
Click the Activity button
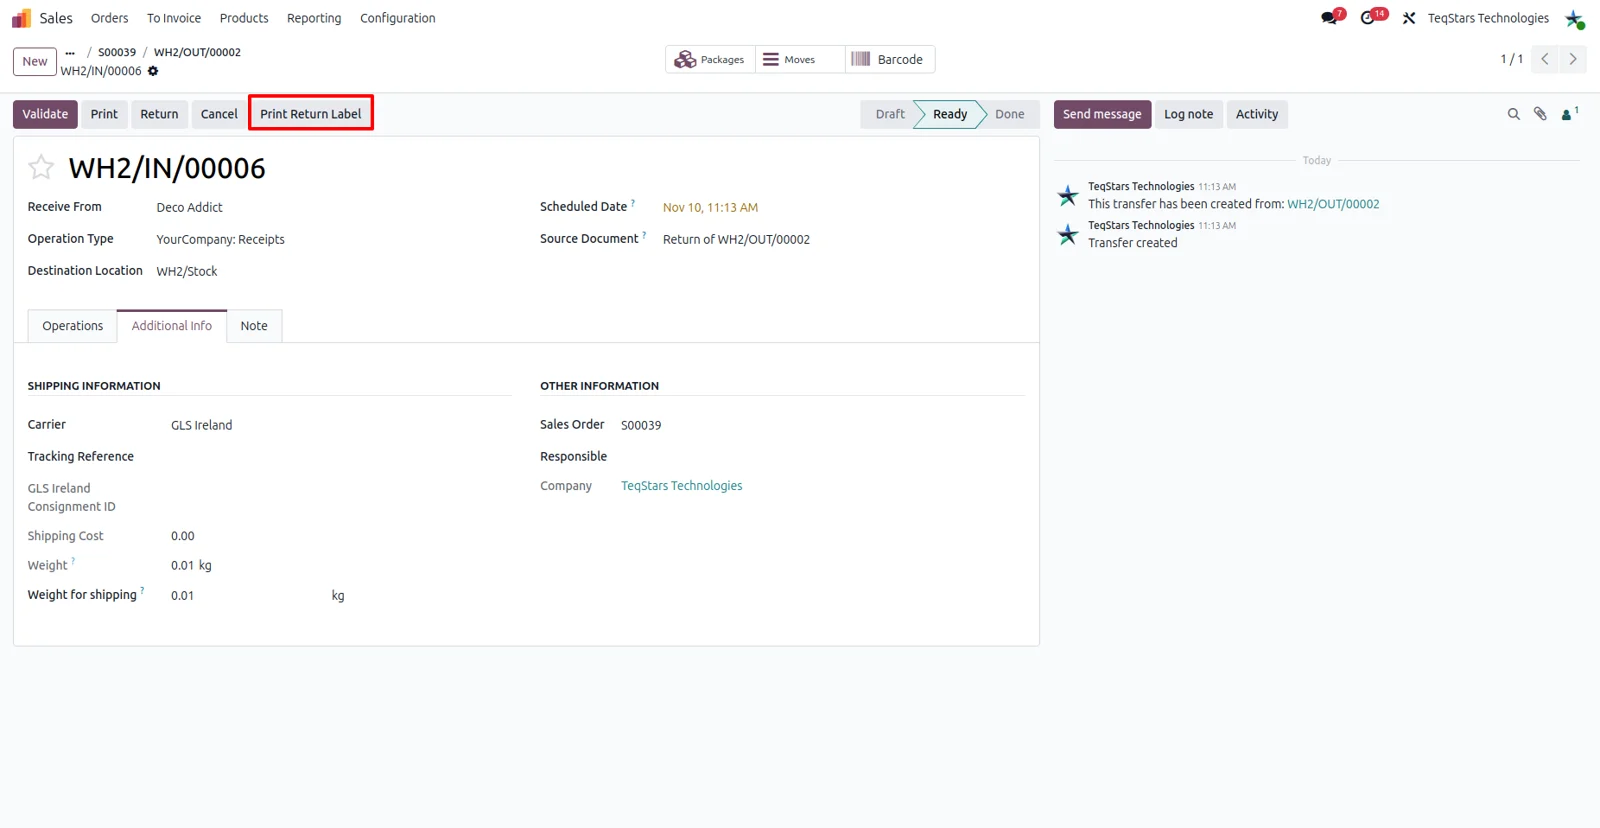click(1257, 114)
